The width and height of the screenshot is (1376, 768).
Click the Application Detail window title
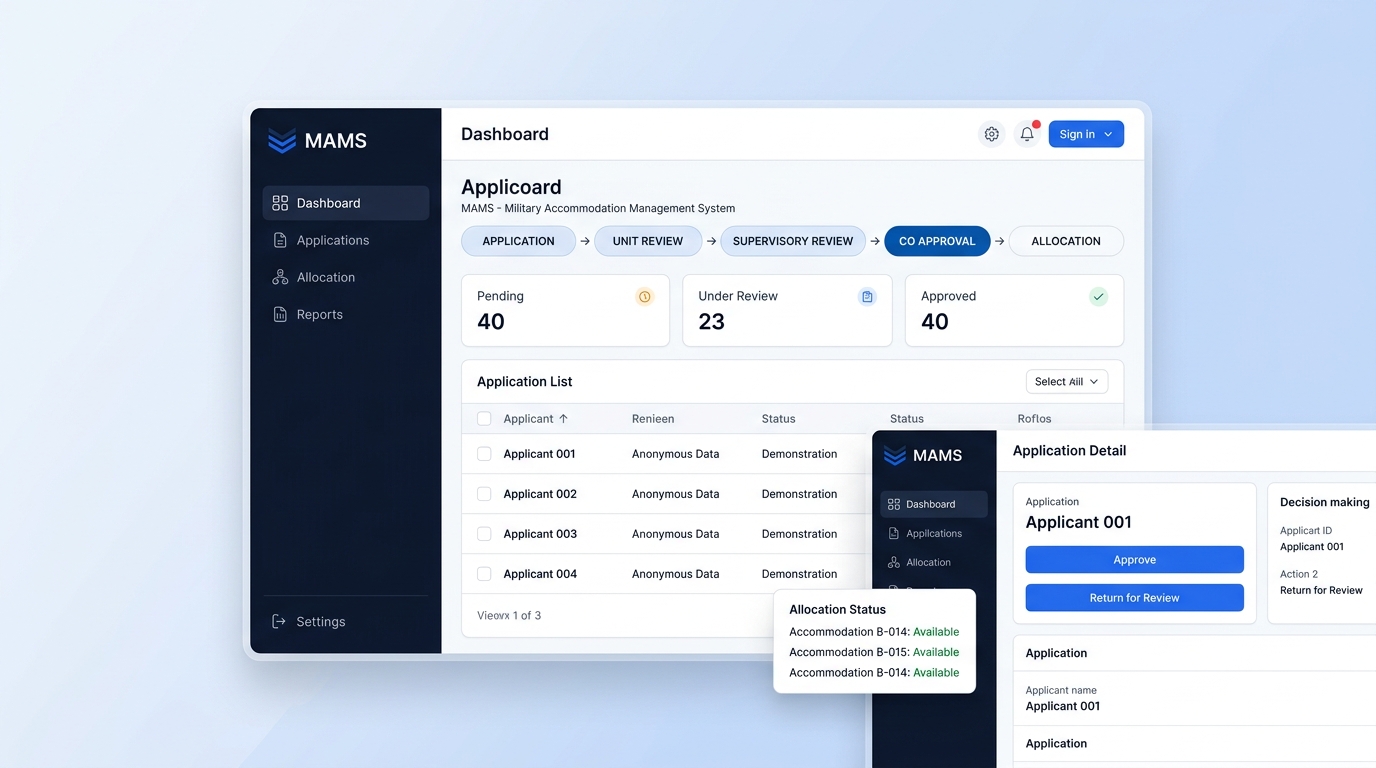click(1069, 451)
